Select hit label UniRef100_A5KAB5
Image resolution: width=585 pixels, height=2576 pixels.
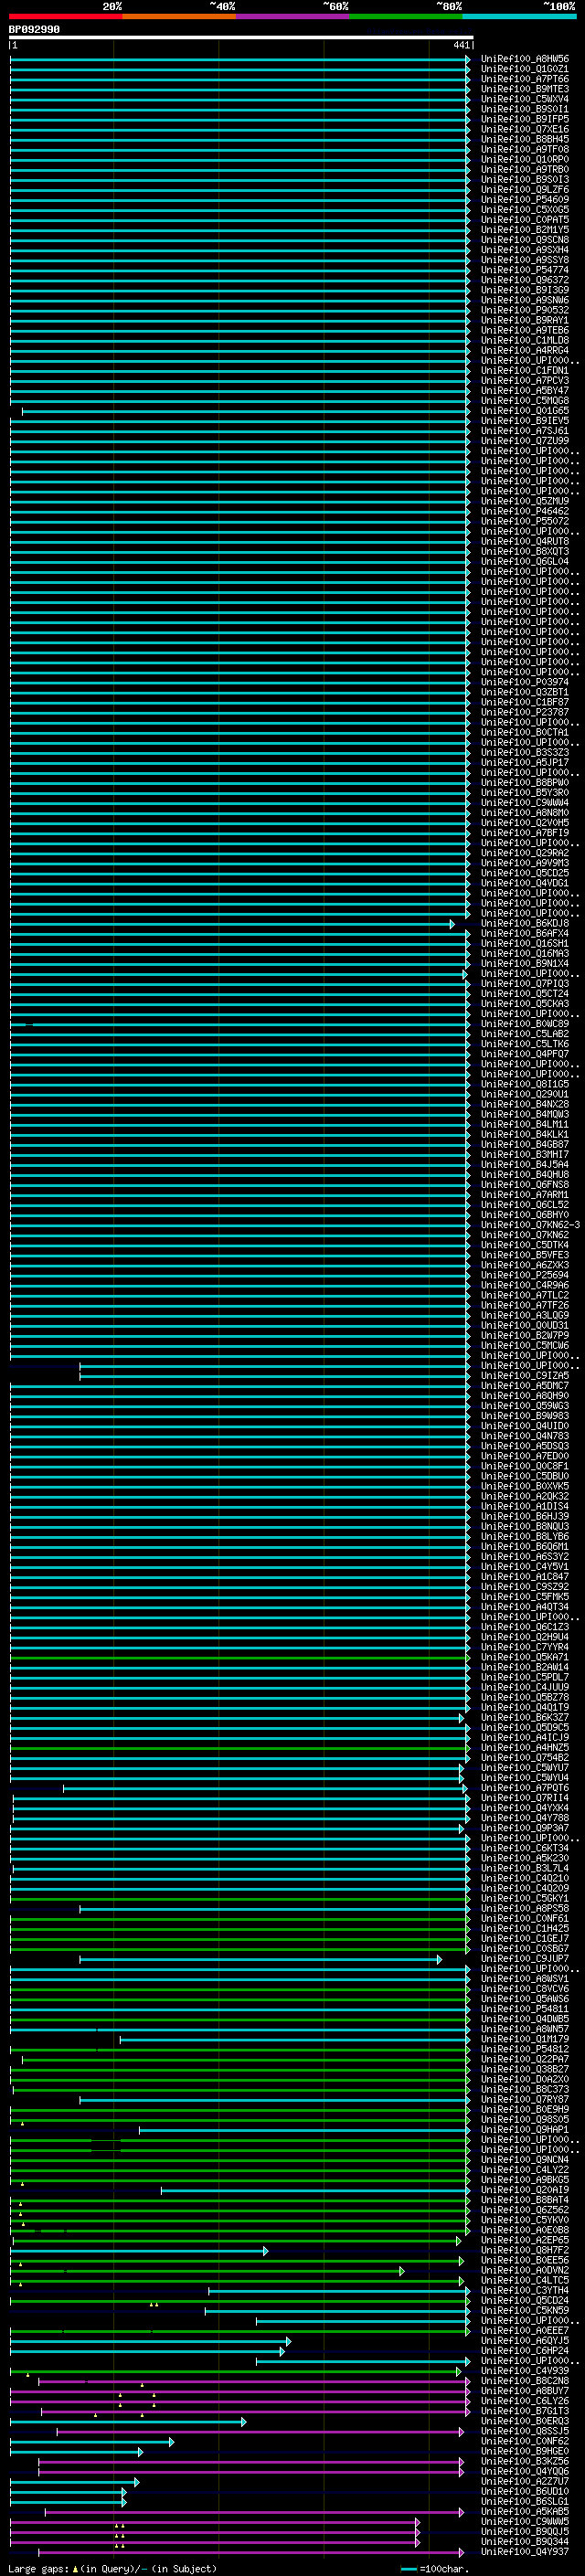click(525, 2511)
